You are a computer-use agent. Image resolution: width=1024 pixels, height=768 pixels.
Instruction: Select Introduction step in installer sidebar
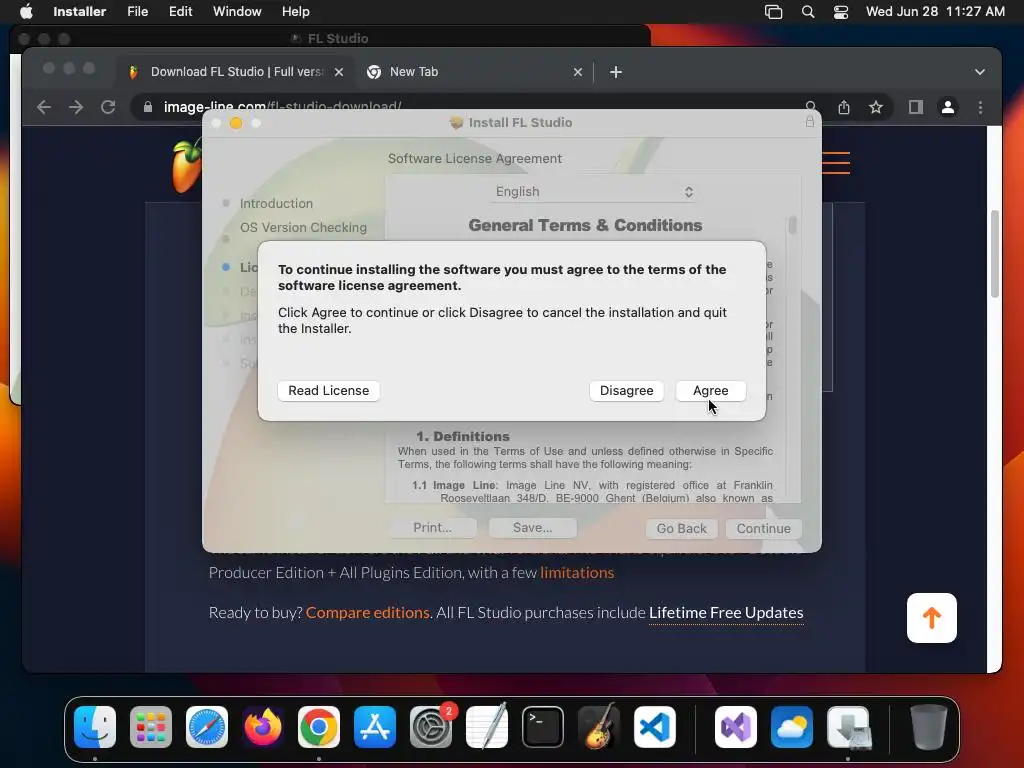point(276,203)
